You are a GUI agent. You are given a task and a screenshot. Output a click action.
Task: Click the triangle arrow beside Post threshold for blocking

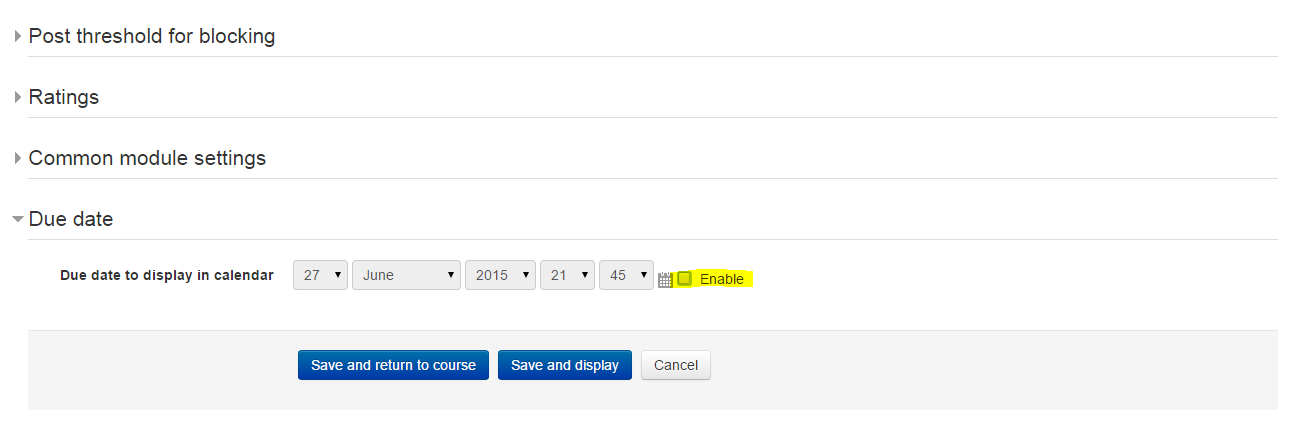[x=18, y=37]
